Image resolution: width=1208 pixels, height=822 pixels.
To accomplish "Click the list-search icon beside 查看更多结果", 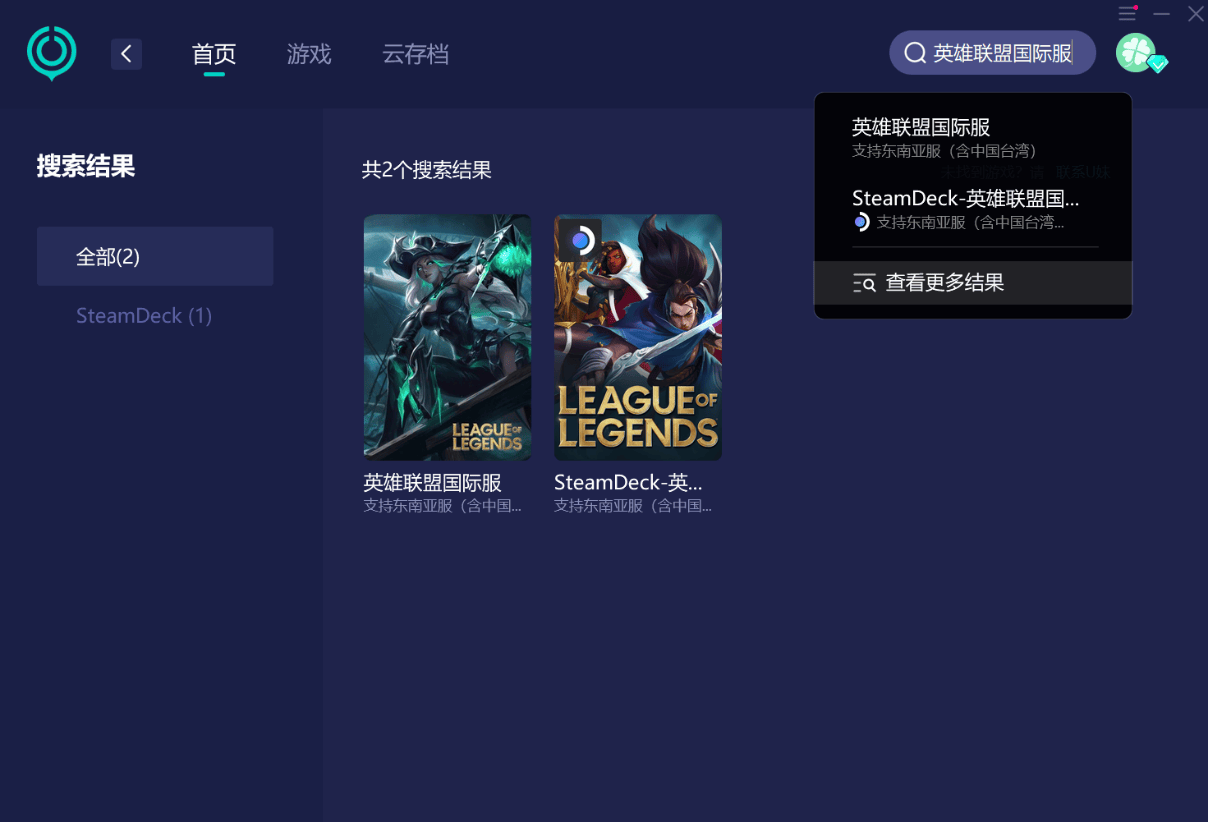I will tap(864, 283).
